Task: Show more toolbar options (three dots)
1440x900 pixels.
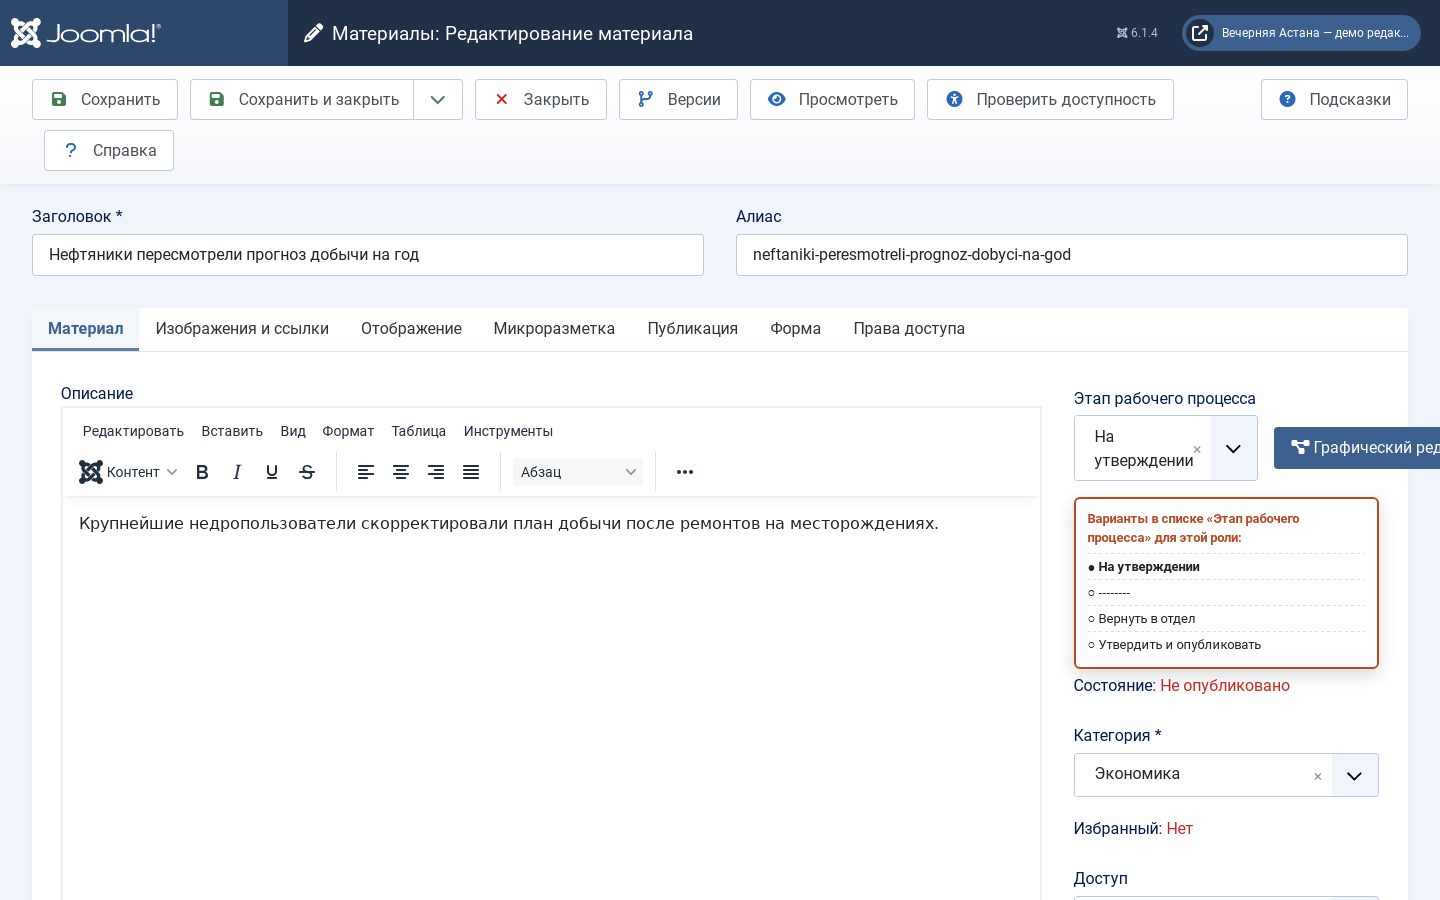Action: (x=685, y=472)
